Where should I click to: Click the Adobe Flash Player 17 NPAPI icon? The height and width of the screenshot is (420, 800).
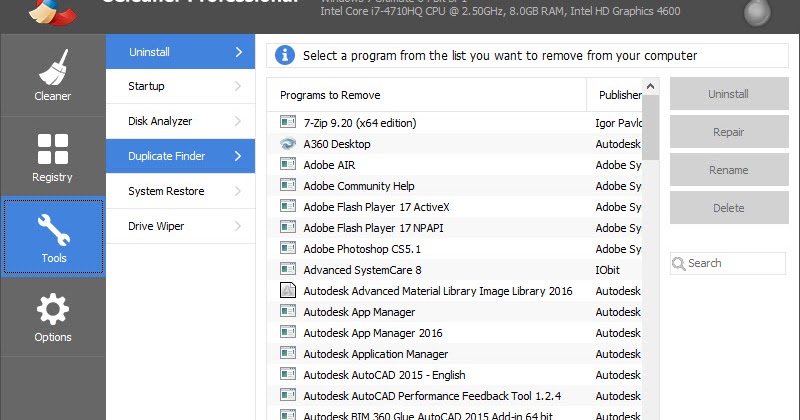[288, 227]
